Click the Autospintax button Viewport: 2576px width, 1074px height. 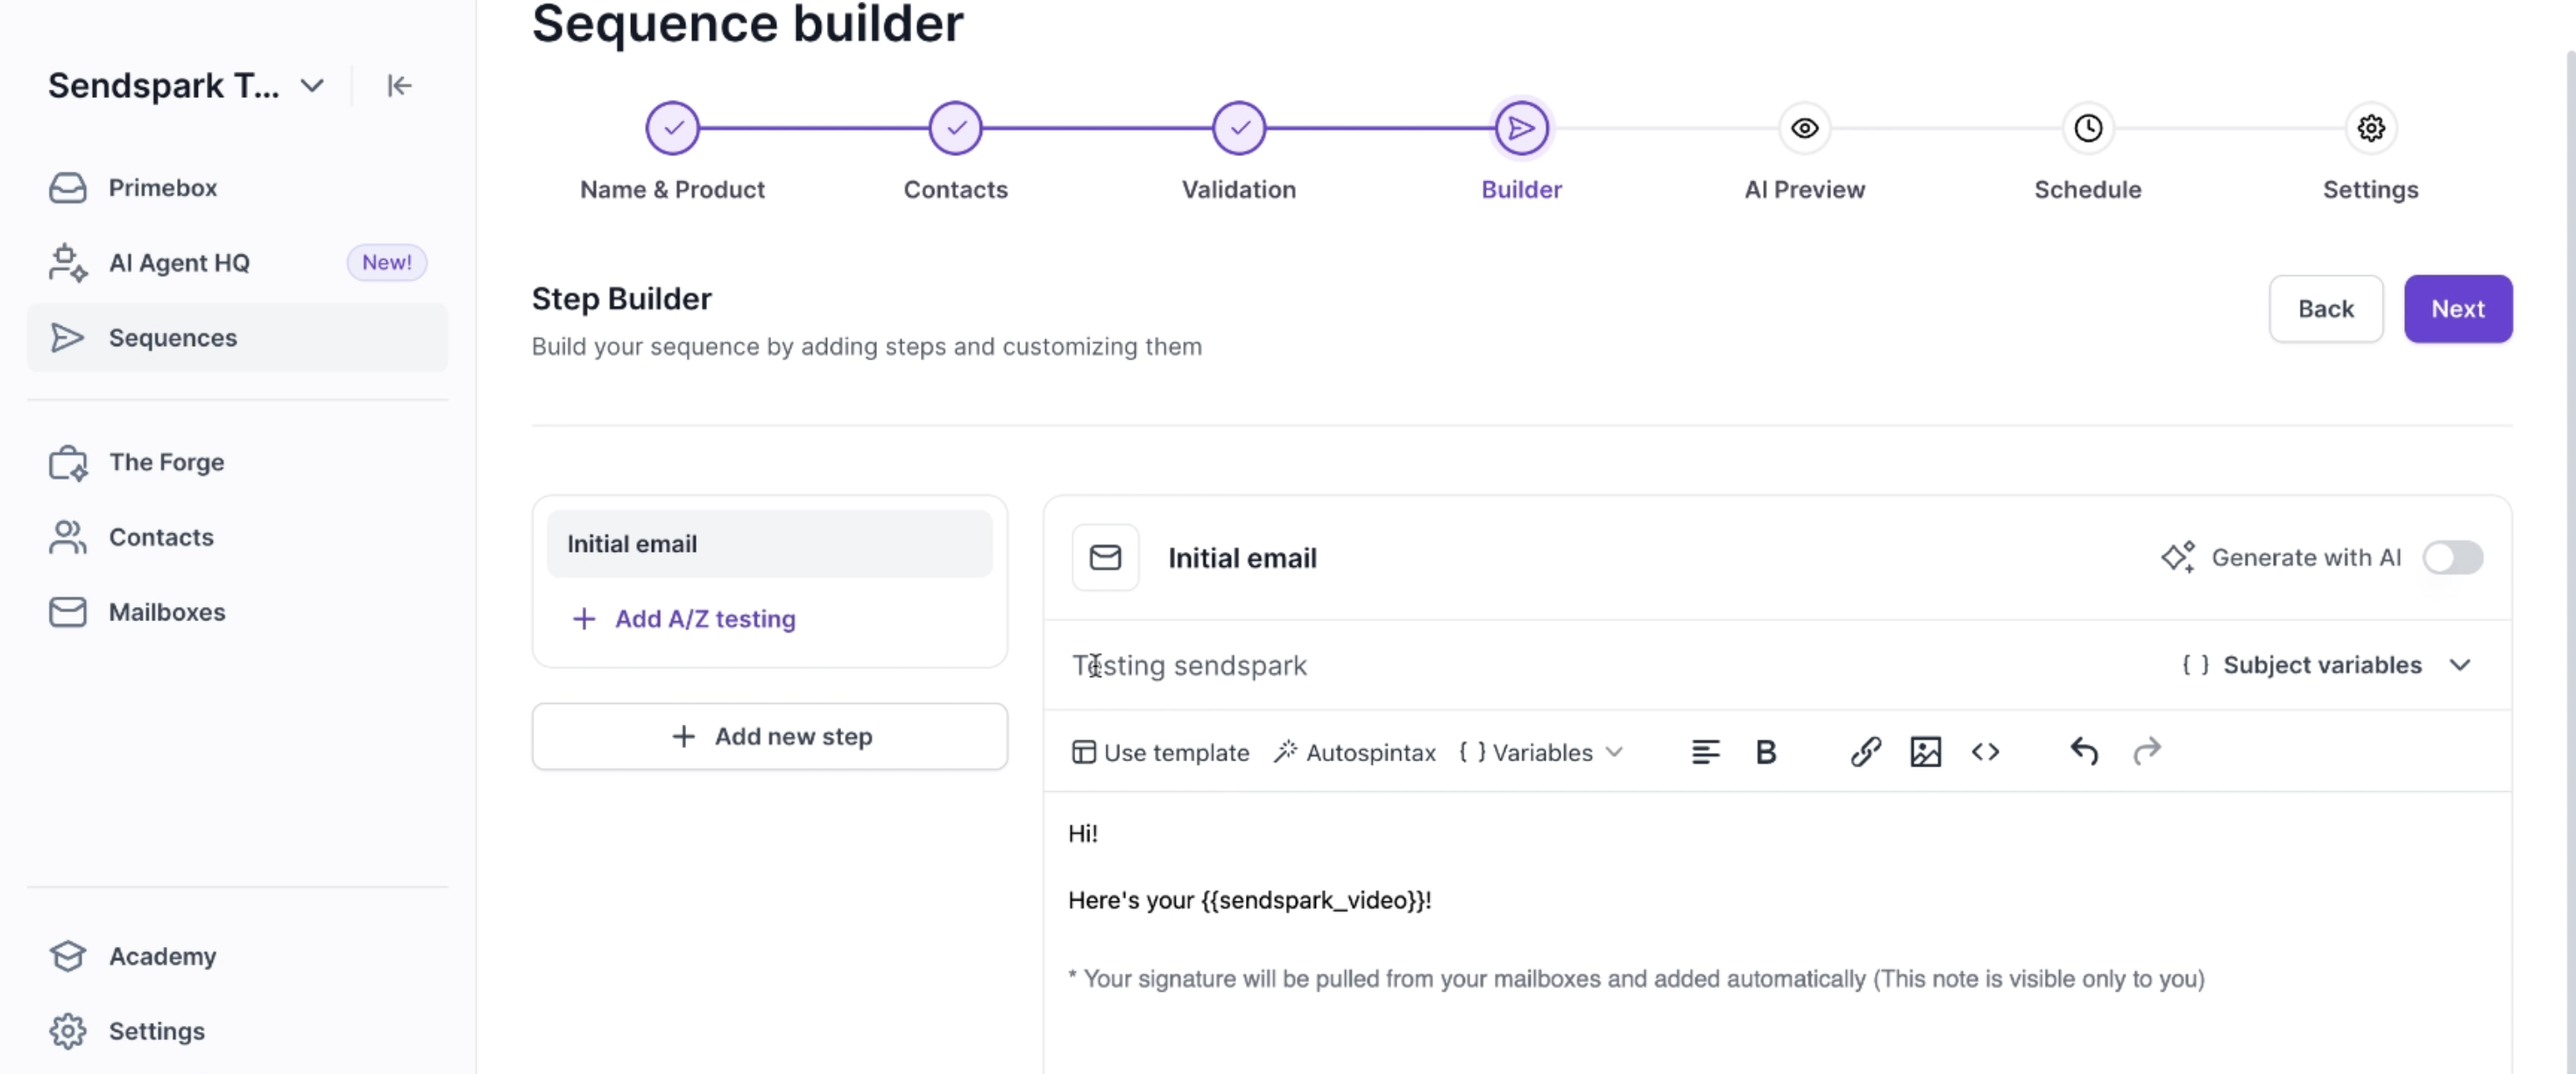(x=1354, y=752)
